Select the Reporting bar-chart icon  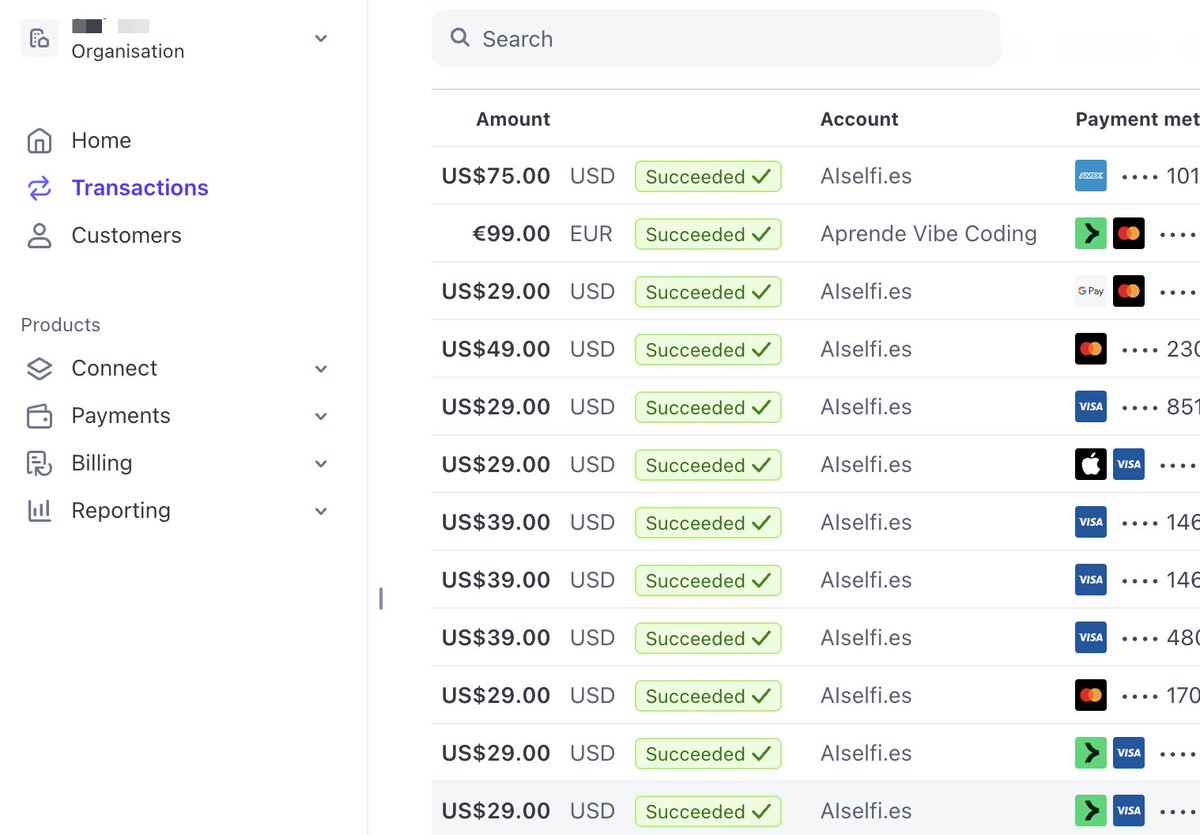pyautogui.click(x=40, y=510)
